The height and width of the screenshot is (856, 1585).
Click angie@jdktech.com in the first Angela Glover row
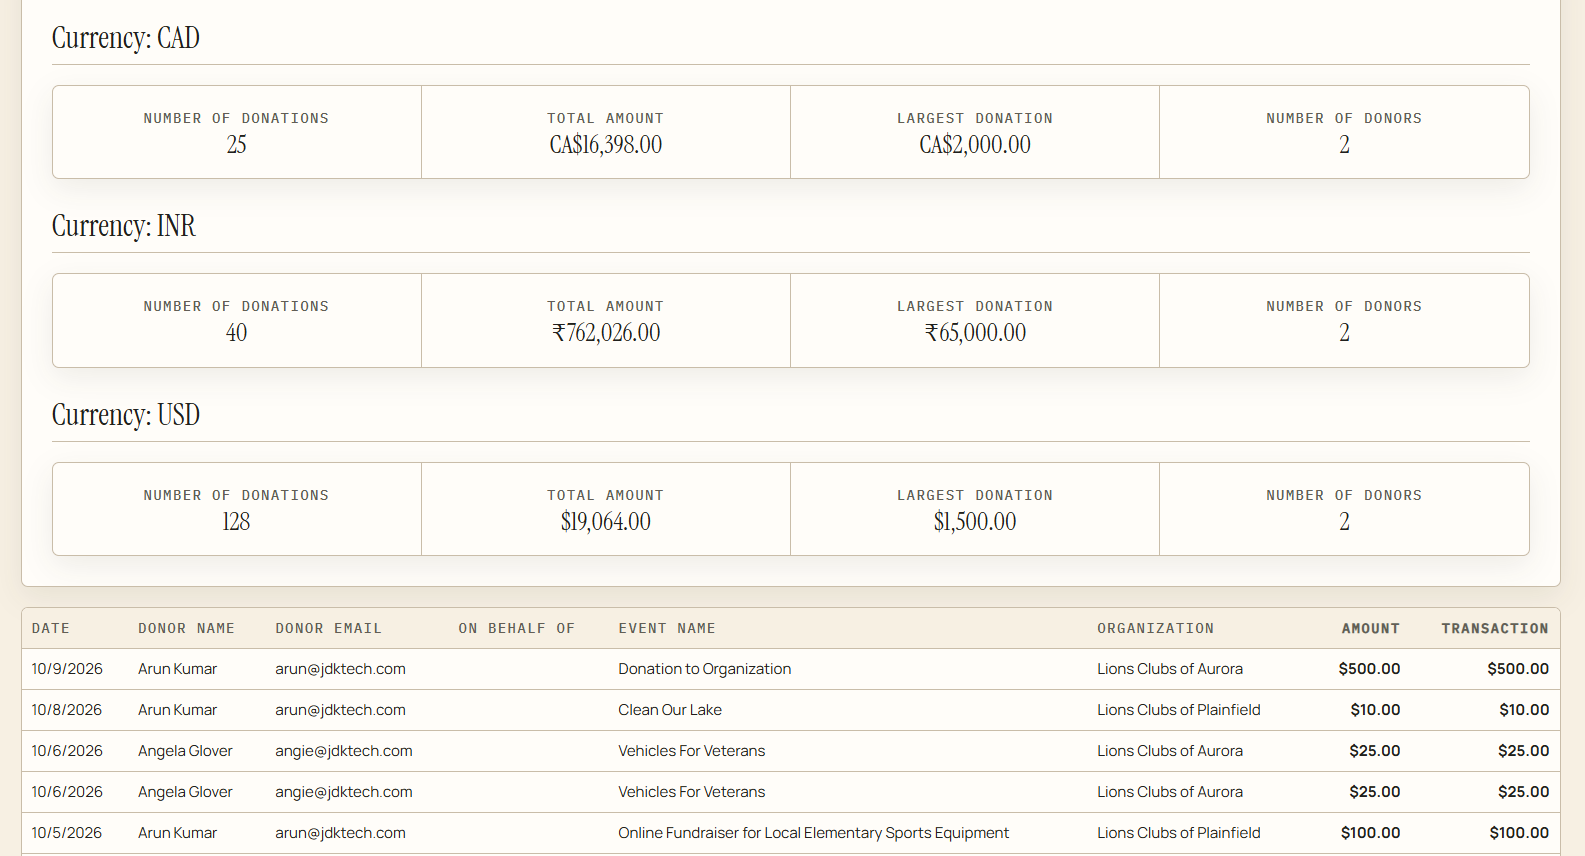344,751
